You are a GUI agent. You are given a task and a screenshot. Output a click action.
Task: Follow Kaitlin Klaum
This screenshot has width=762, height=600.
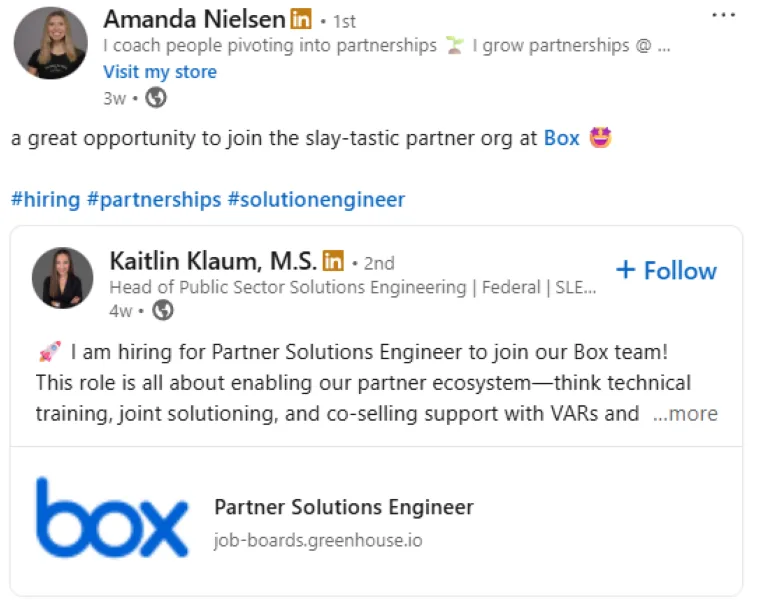click(x=666, y=271)
